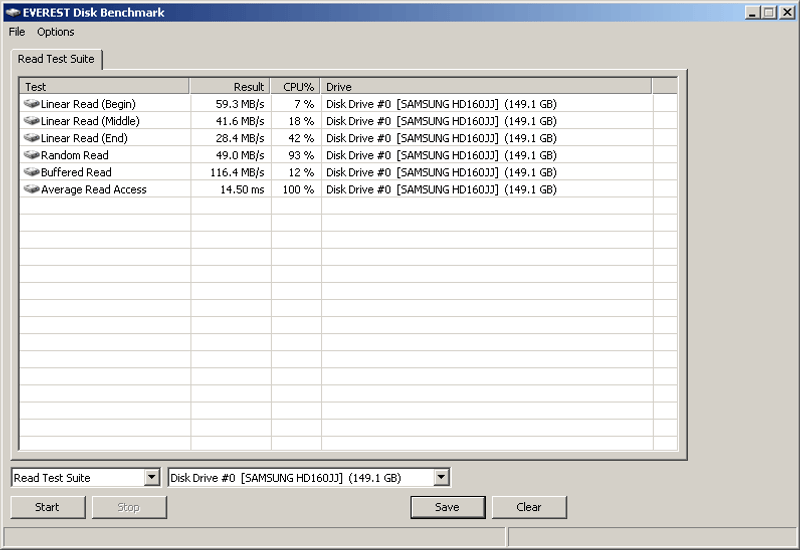This screenshot has width=800, height=550.
Task: Click the 18 % CPU value
Action: click(302, 121)
